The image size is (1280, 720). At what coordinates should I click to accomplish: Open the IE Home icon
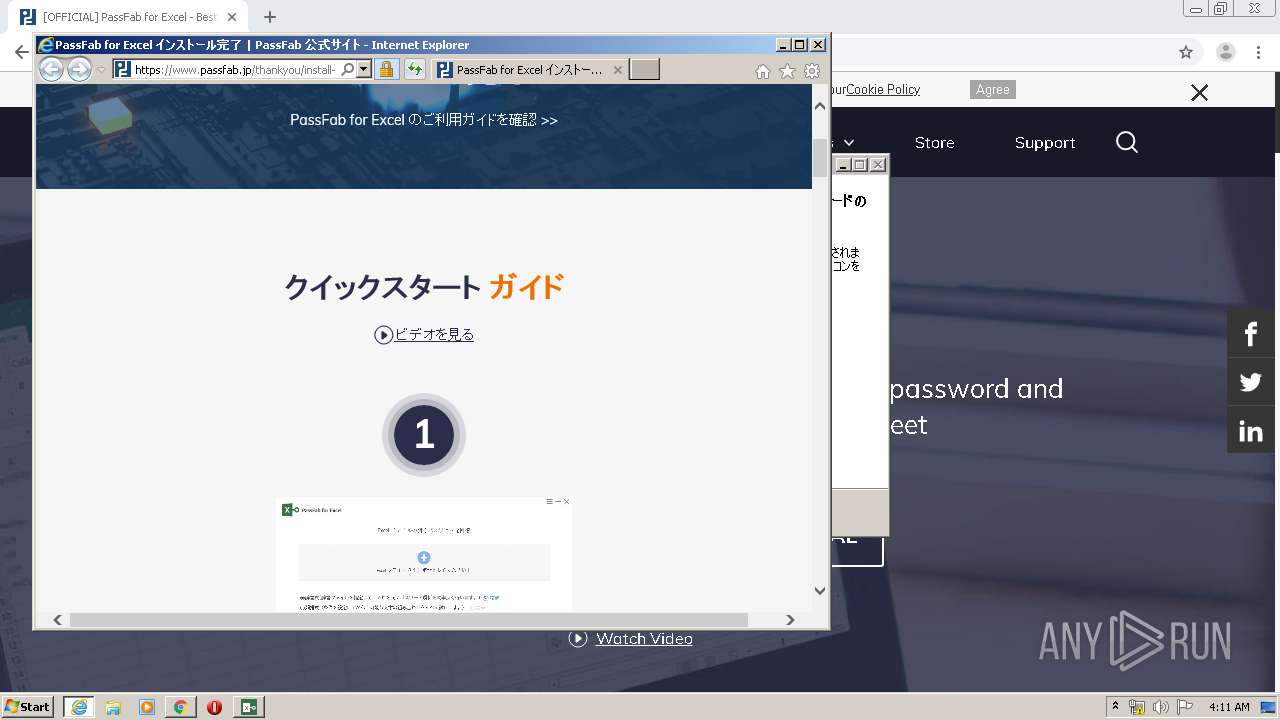click(x=762, y=71)
